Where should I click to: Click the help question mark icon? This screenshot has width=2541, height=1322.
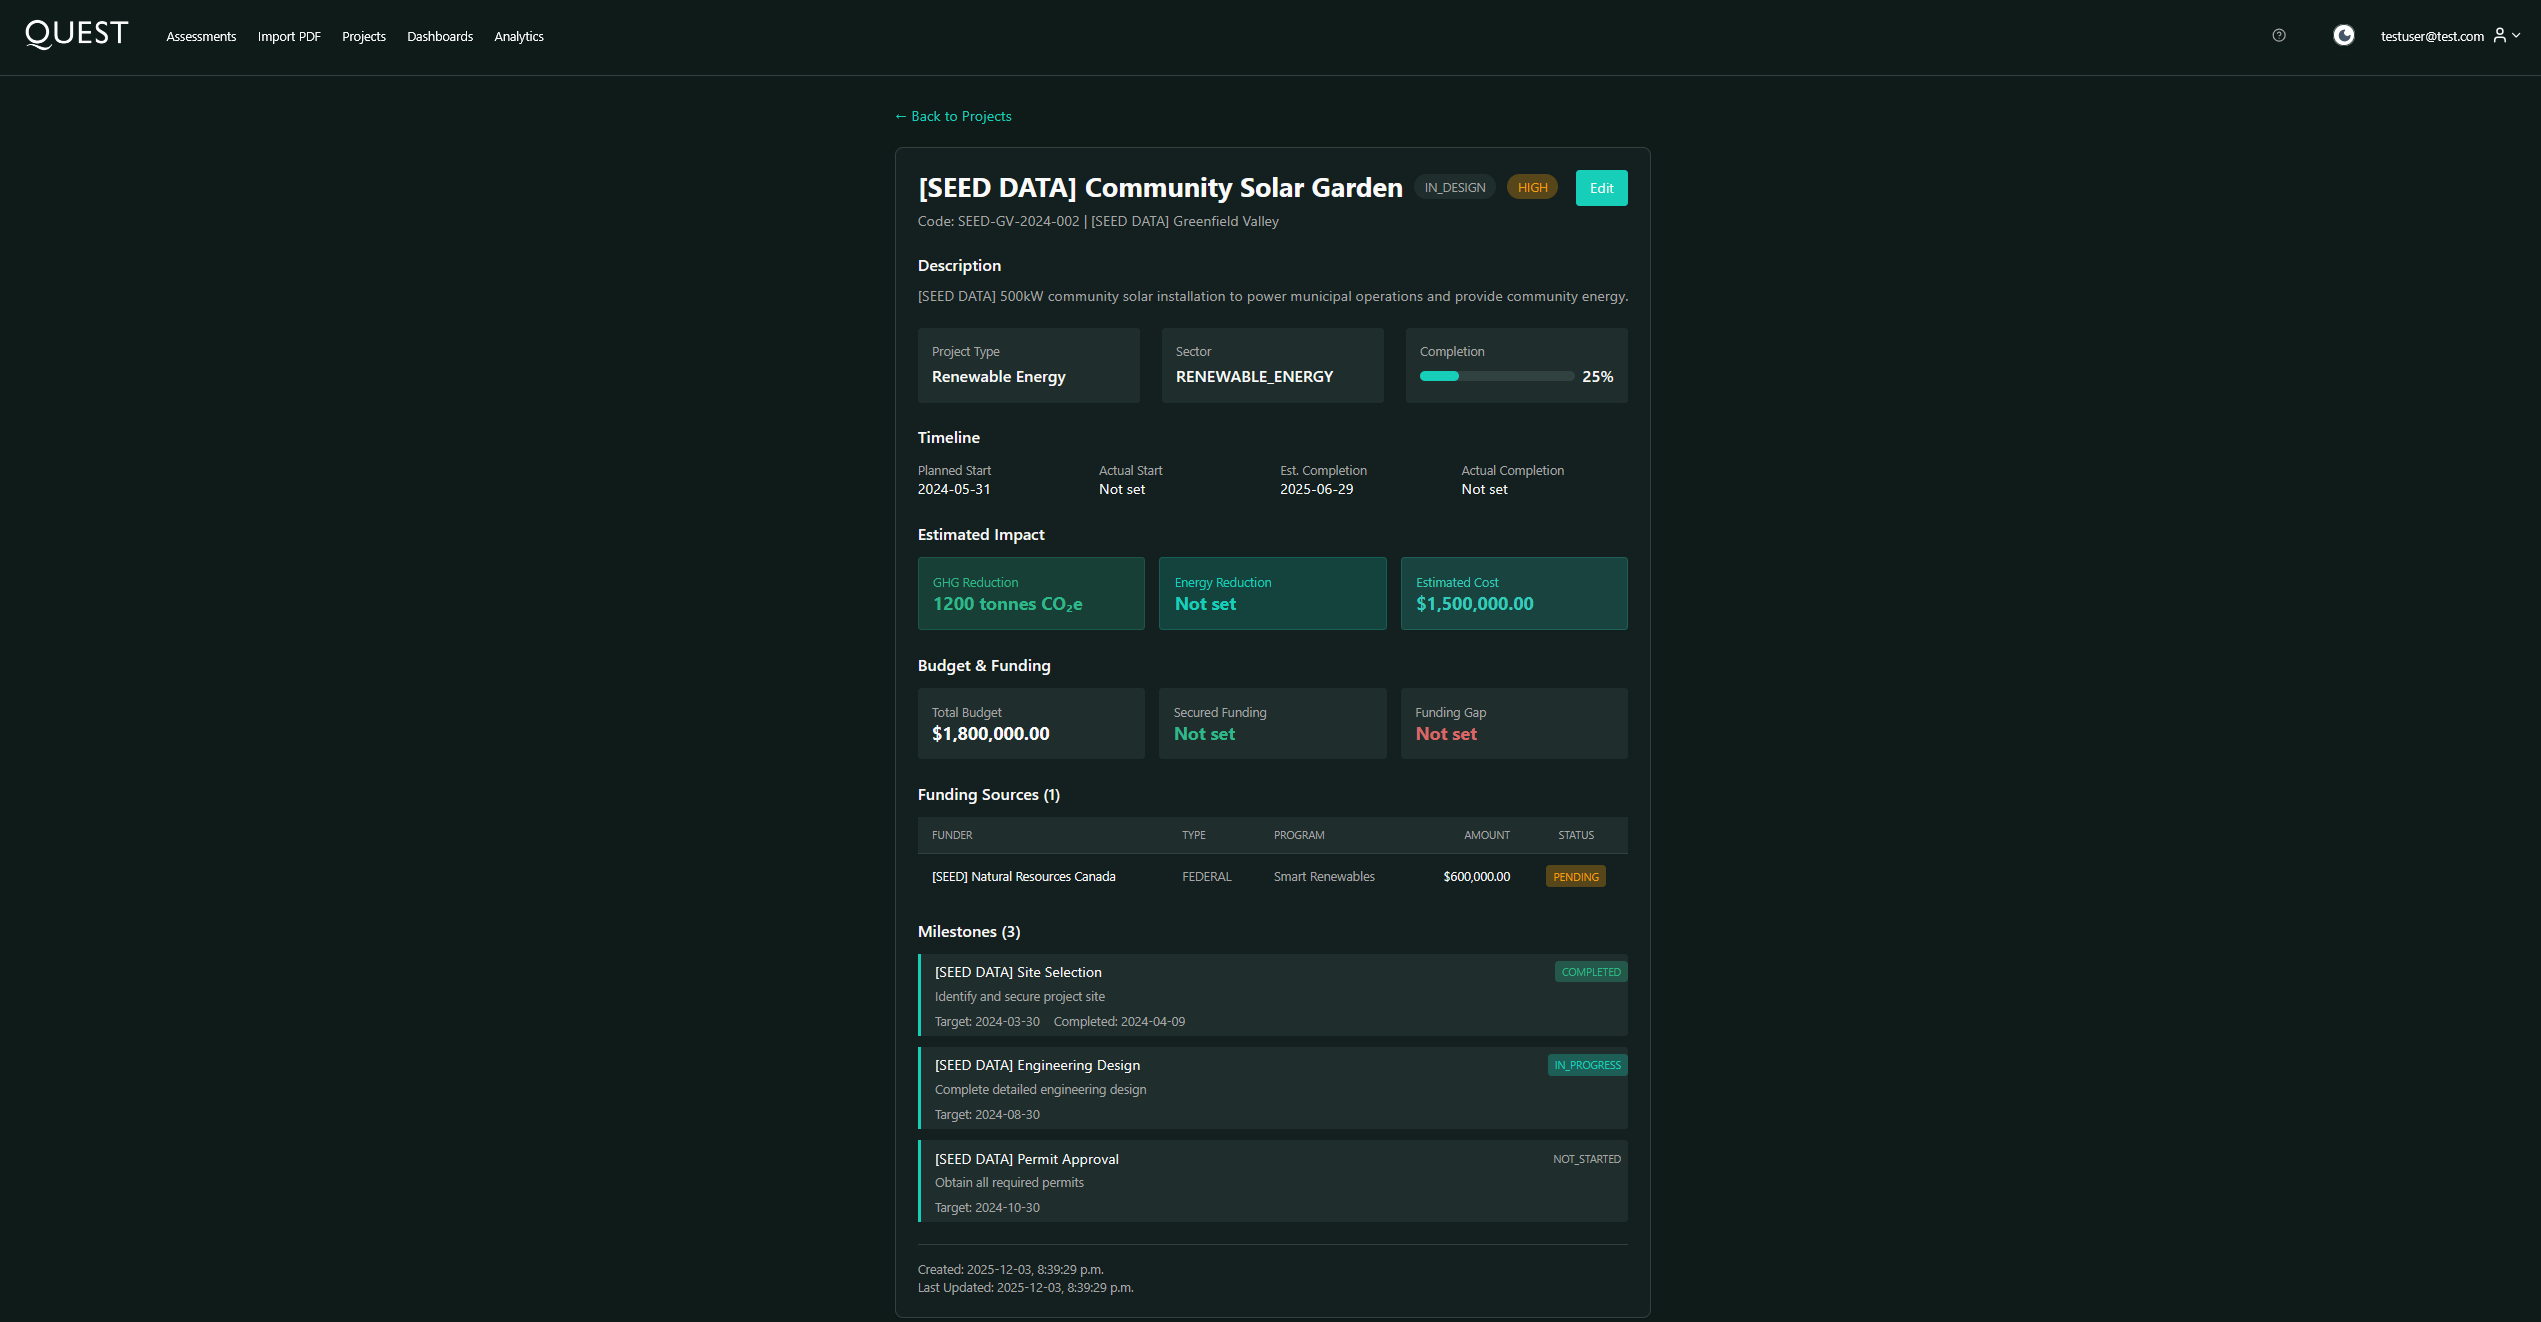pos(2278,36)
